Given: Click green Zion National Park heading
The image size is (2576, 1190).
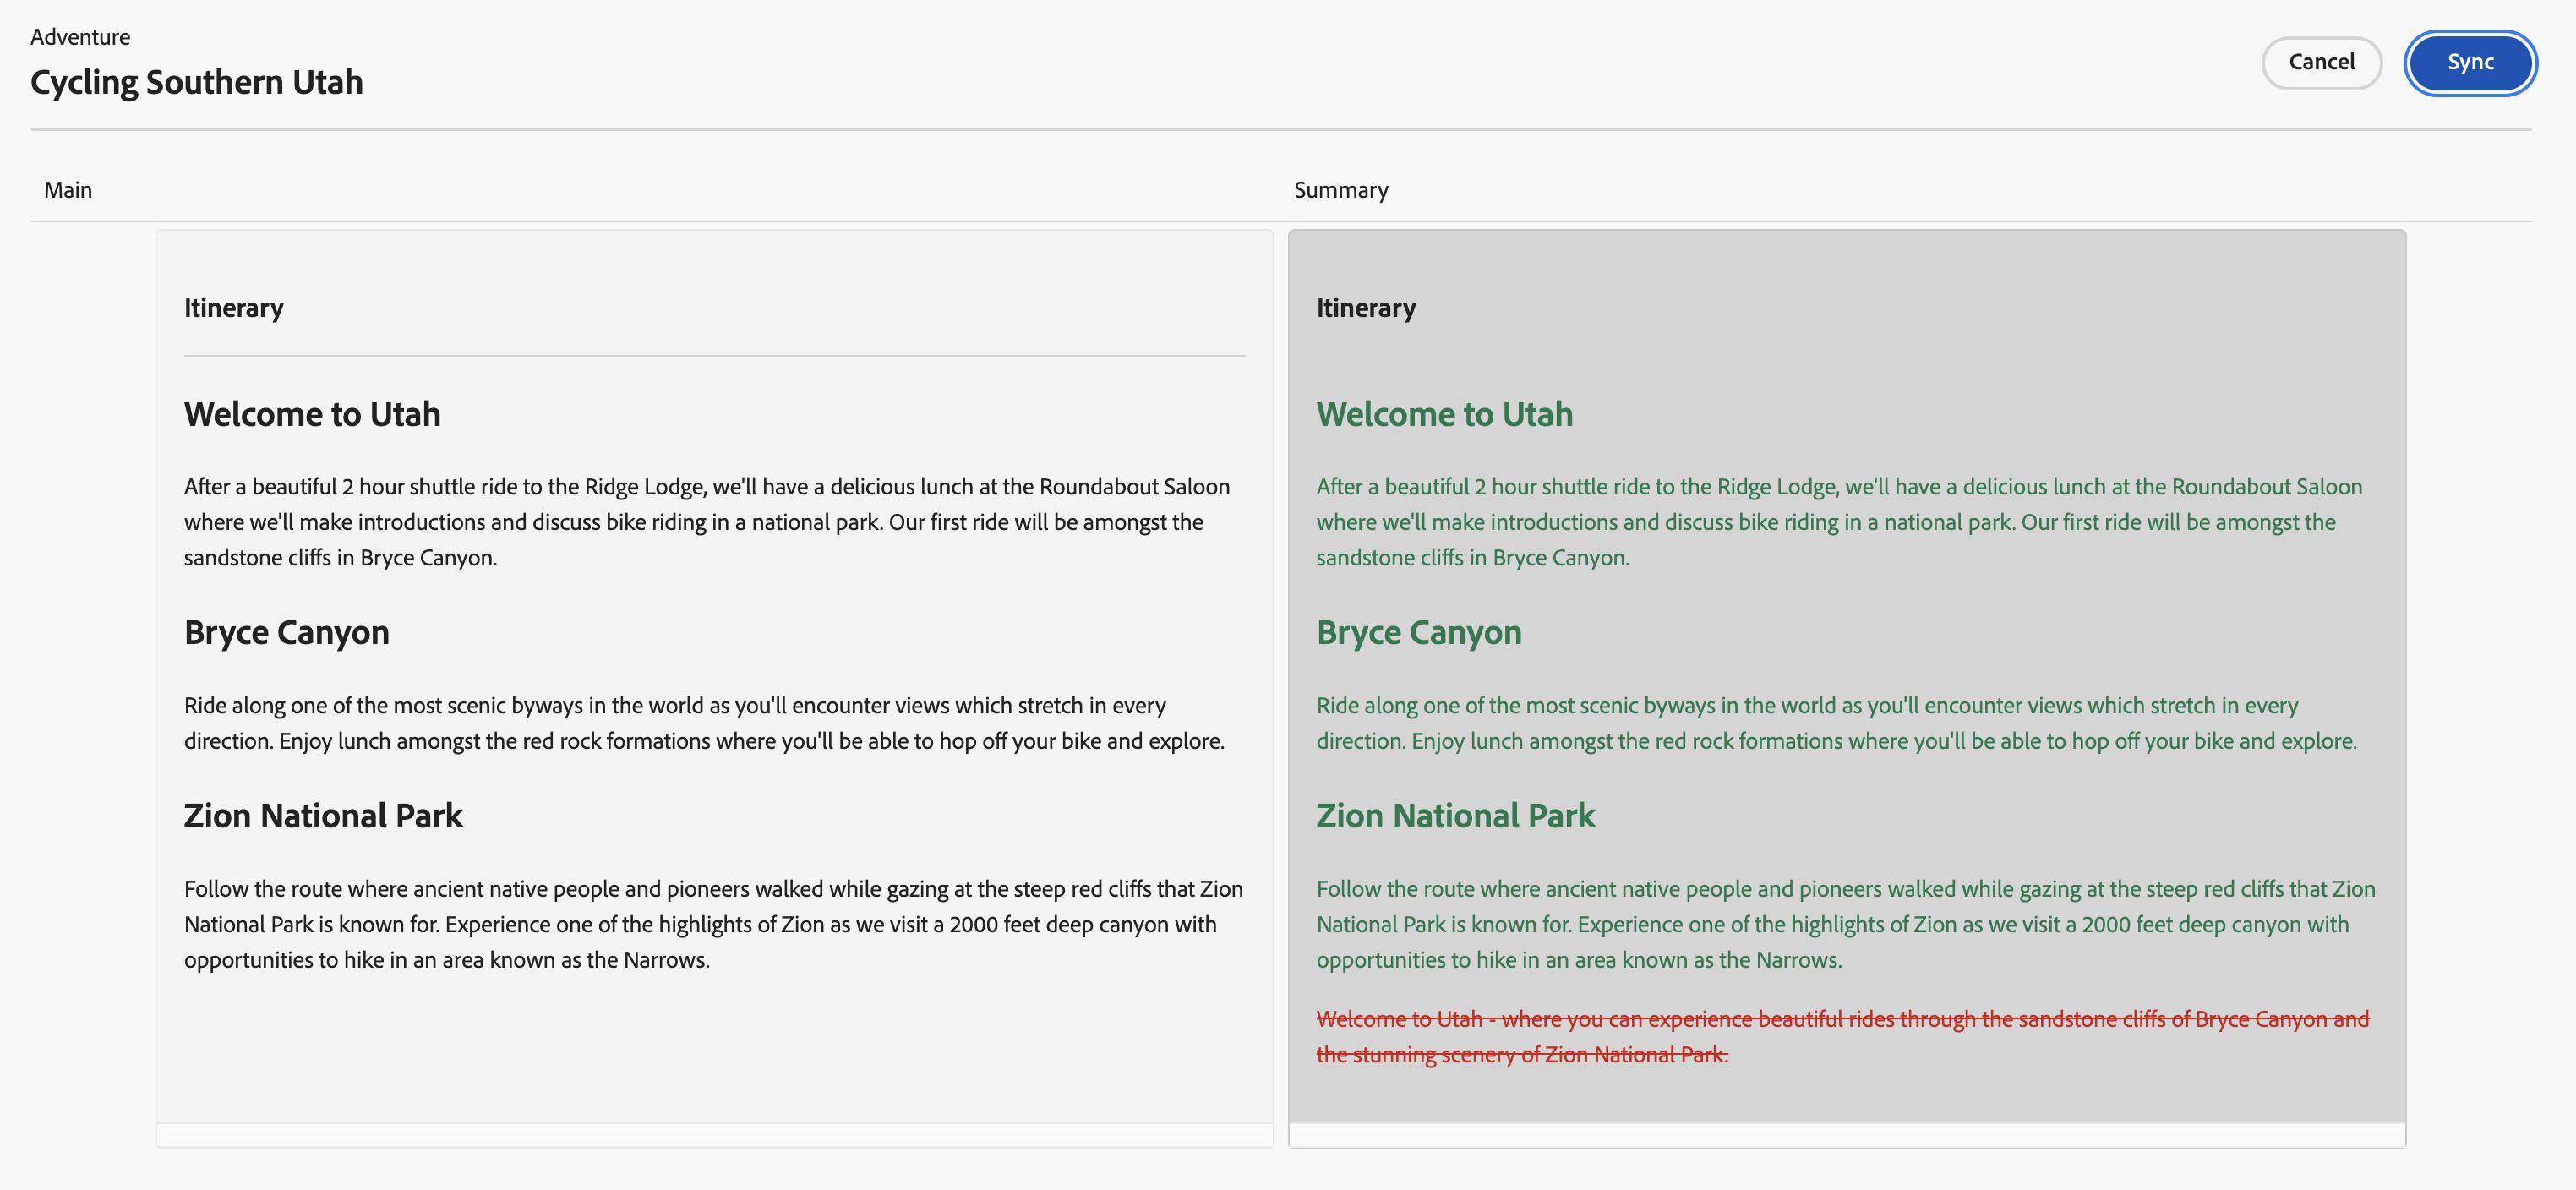Looking at the screenshot, I should [1455, 816].
